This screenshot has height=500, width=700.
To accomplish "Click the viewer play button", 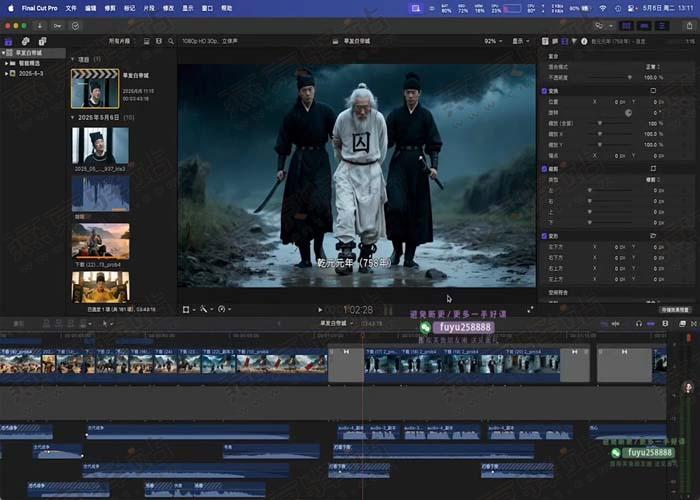I will 320,310.
